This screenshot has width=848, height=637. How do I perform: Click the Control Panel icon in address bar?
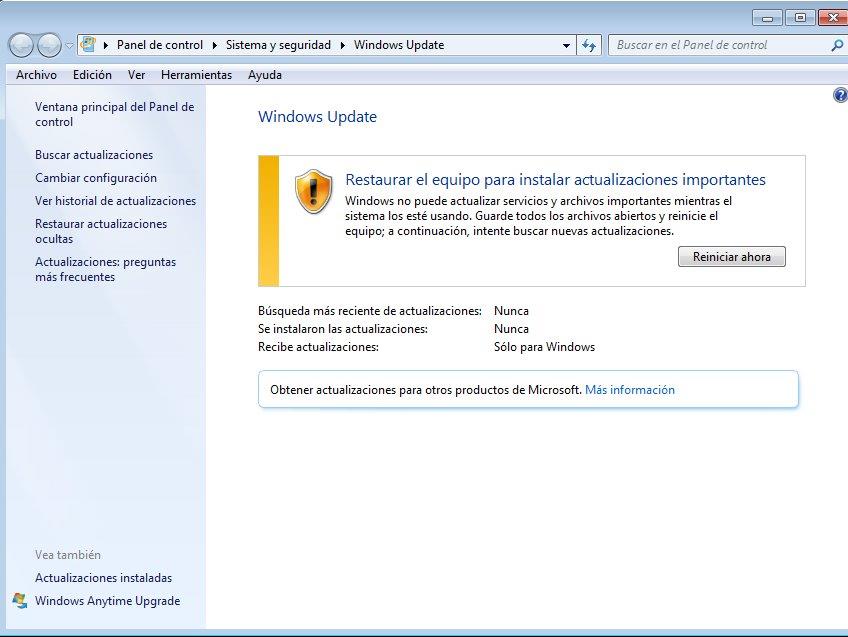pyautogui.click(x=89, y=45)
